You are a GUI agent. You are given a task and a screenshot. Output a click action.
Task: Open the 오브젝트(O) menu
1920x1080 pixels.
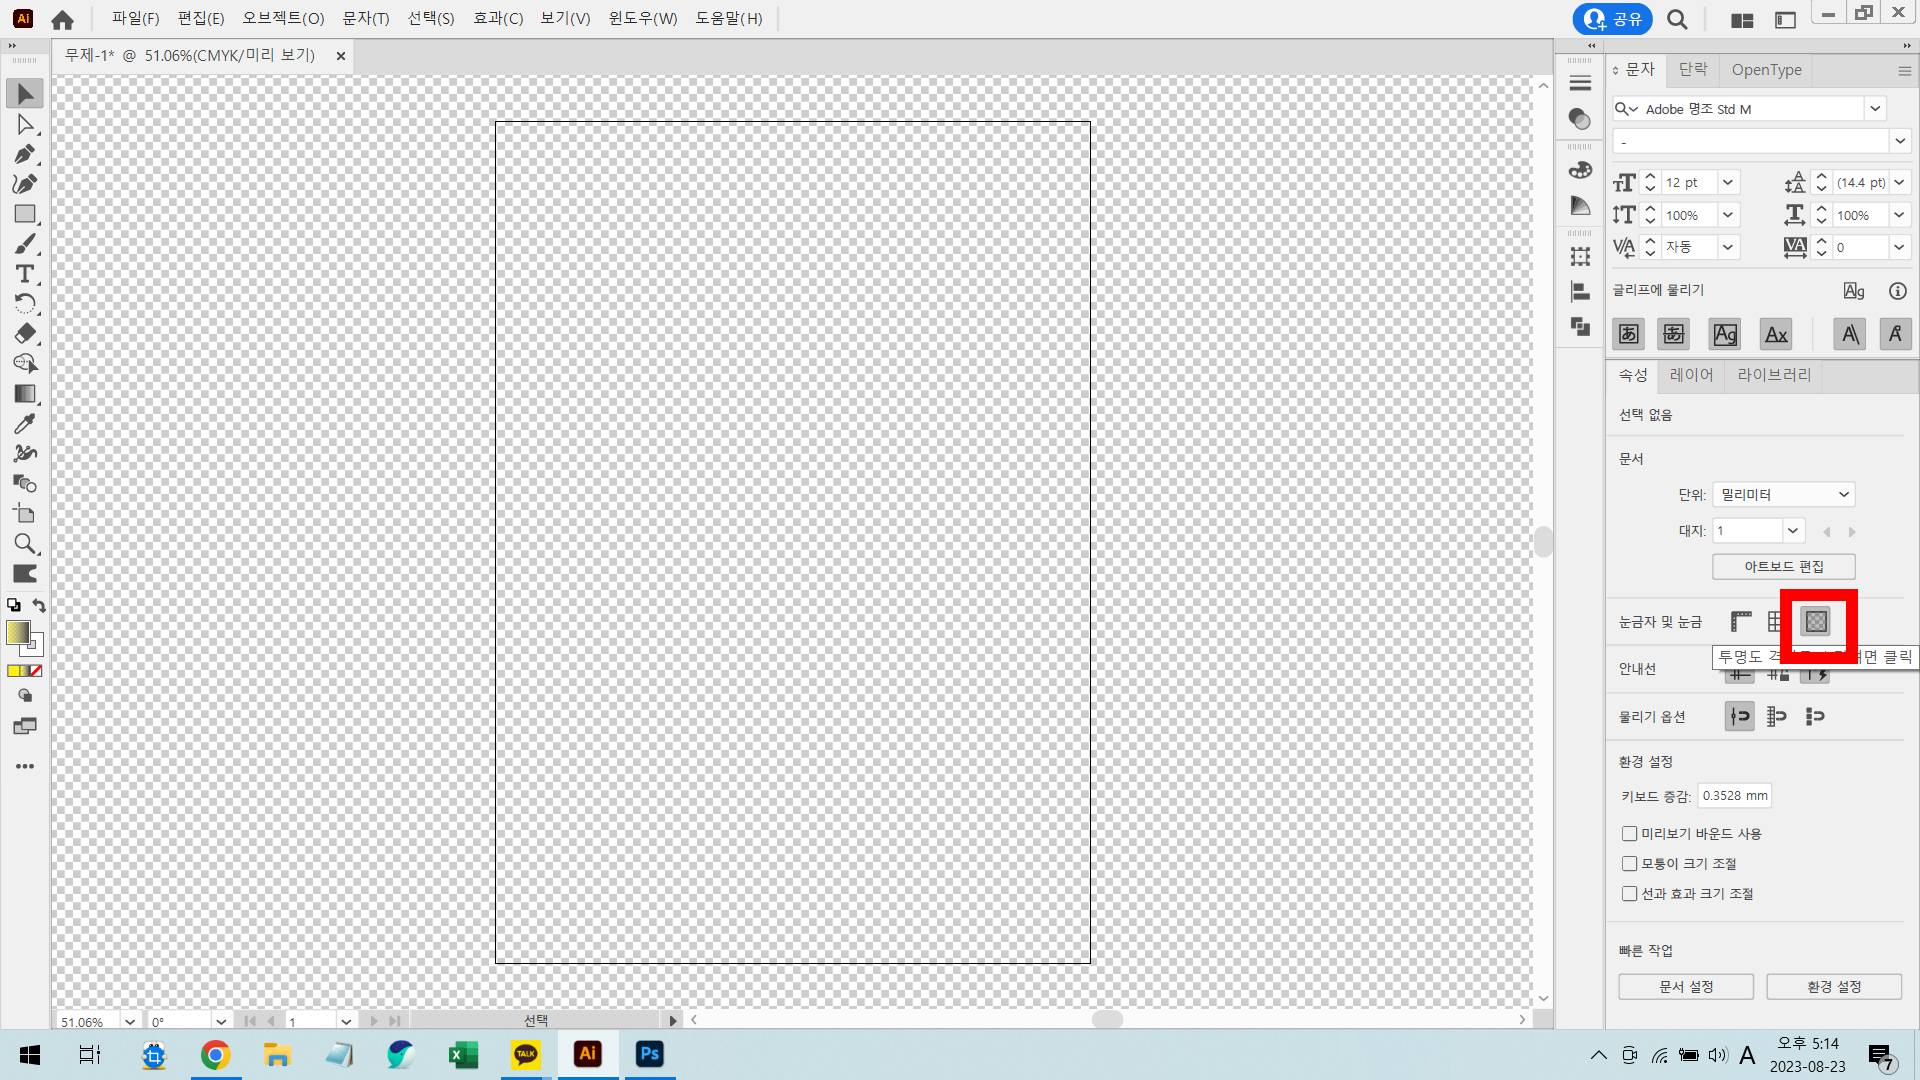click(x=283, y=18)
